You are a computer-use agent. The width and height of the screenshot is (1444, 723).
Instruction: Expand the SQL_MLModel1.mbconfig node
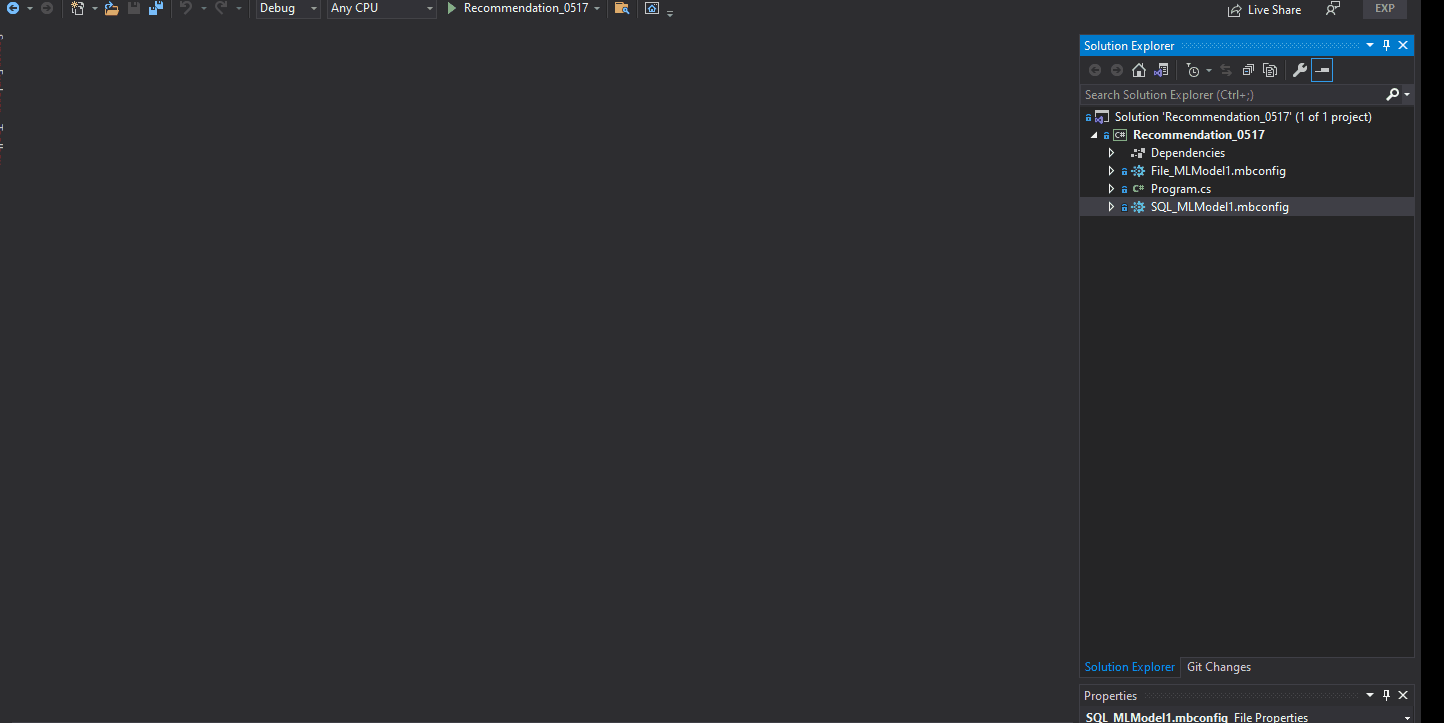pyautogui.click(x=1111, y=207)
